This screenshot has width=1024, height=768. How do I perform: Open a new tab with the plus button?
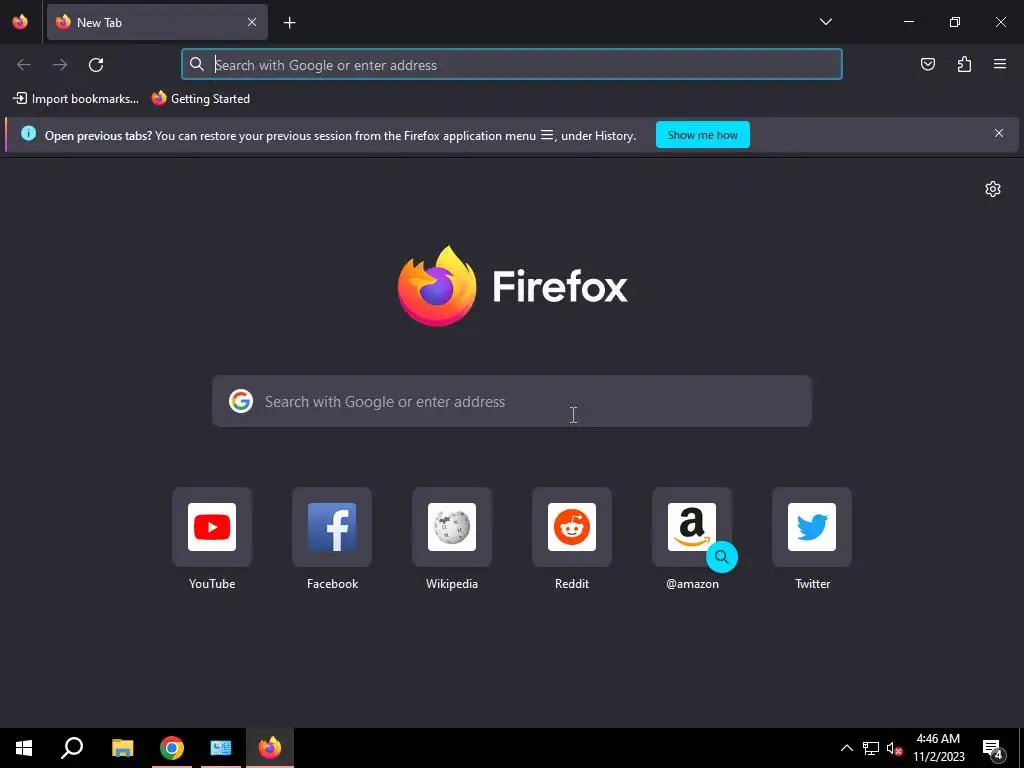[x=289, y=23]
